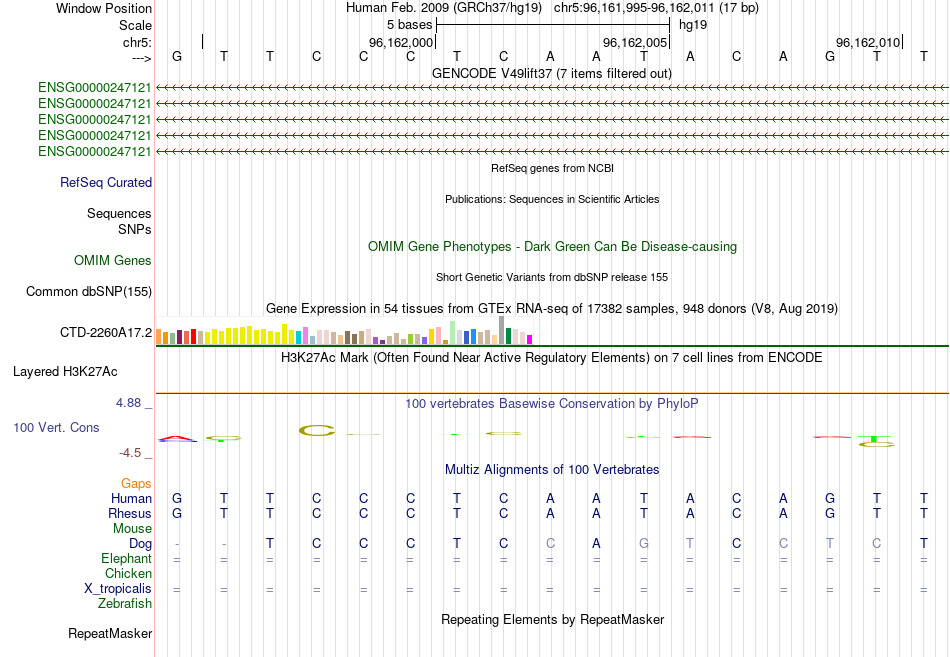Click the Chicken species row label

128,573
